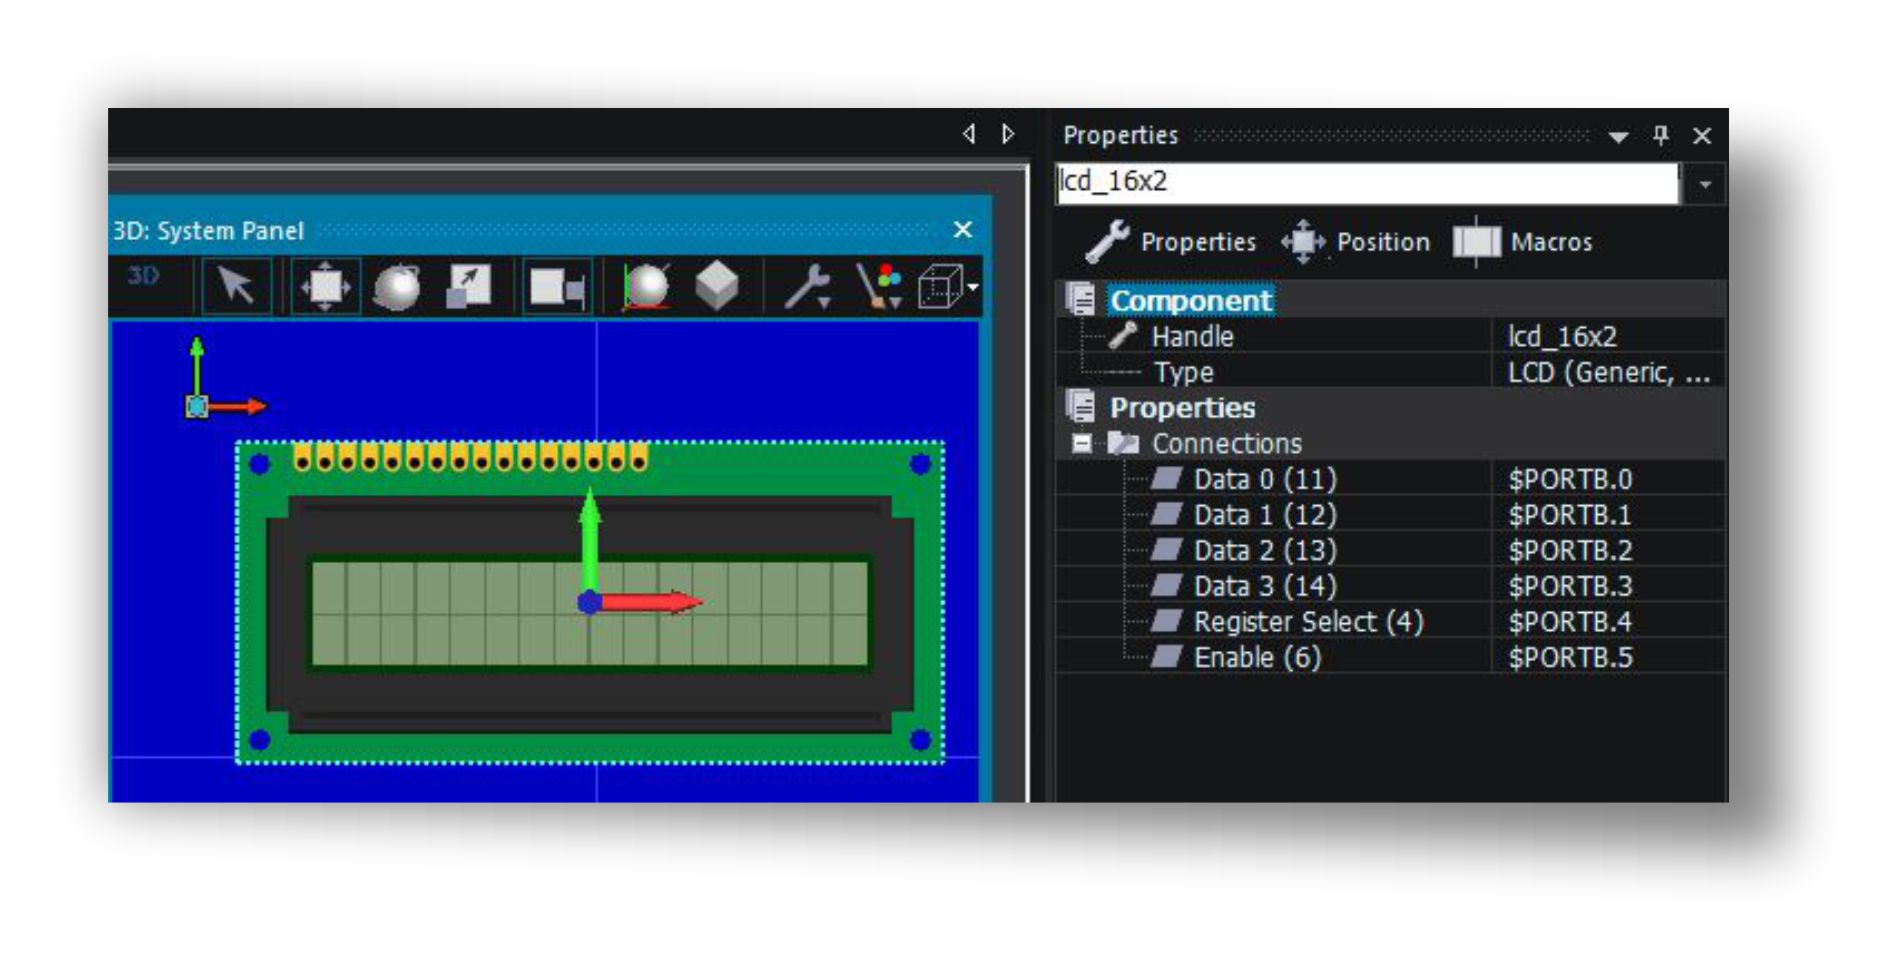This screenshot has height=959, width=1894.
Task: Select the Data 1 (12) connection
Action: [1265, 515]
